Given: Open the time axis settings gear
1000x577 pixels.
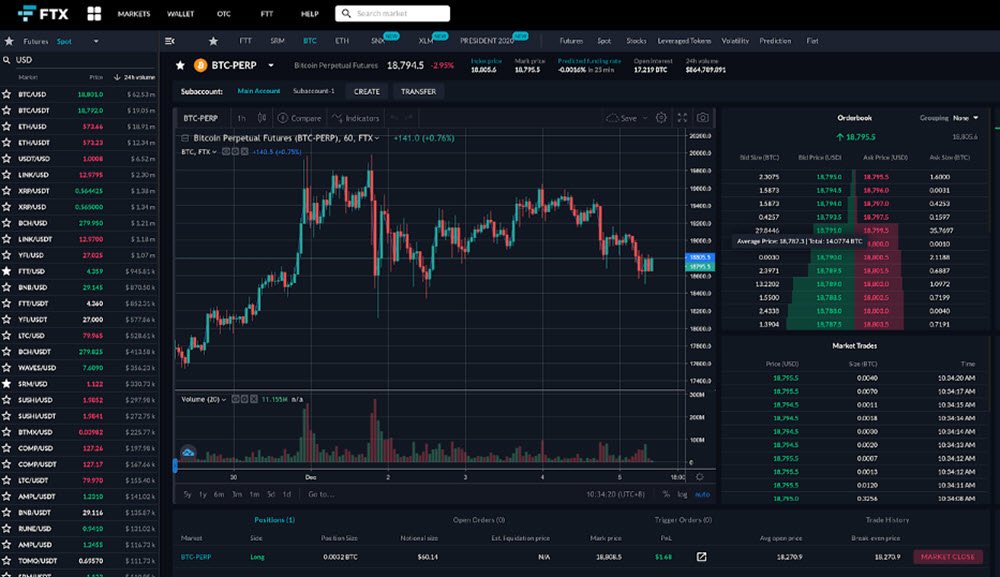Looking at the screenshot, I should [x=700, y=477].
